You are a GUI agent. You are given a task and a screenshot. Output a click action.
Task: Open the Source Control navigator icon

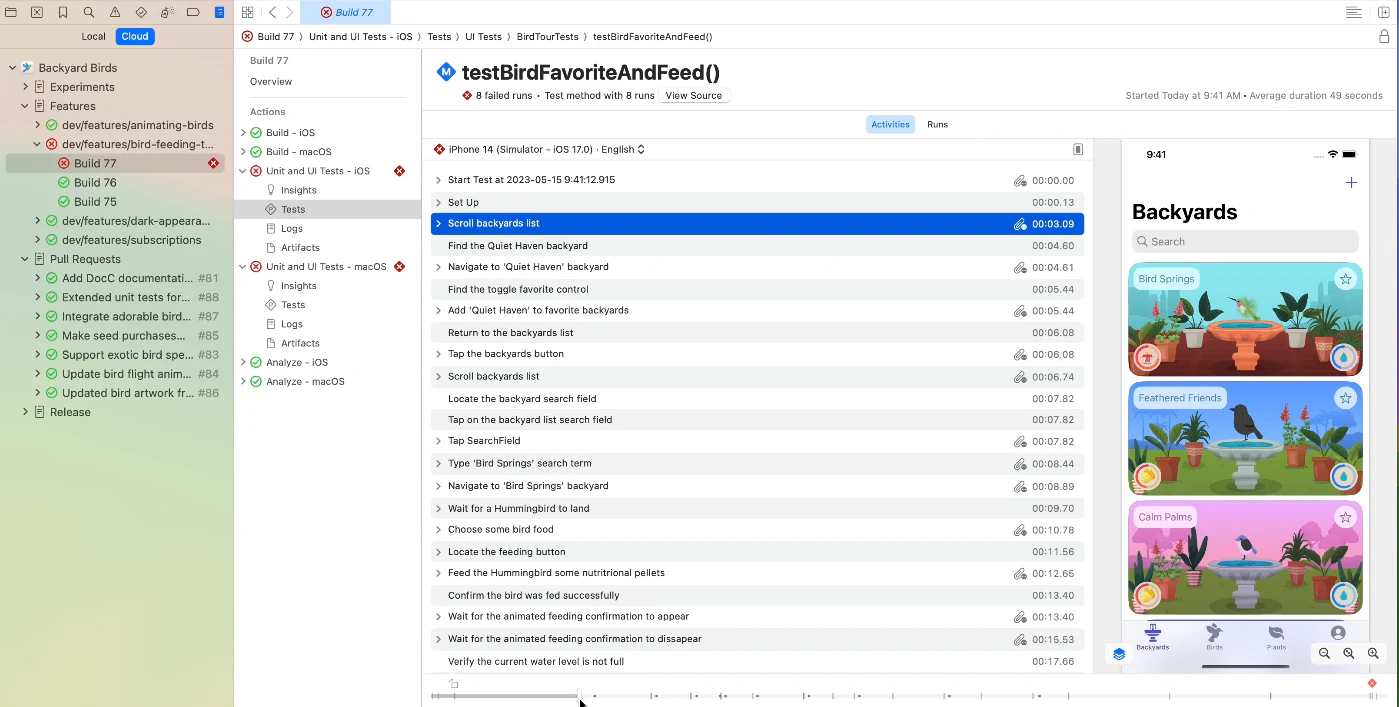pyautogui.click(x=37, y=12)
